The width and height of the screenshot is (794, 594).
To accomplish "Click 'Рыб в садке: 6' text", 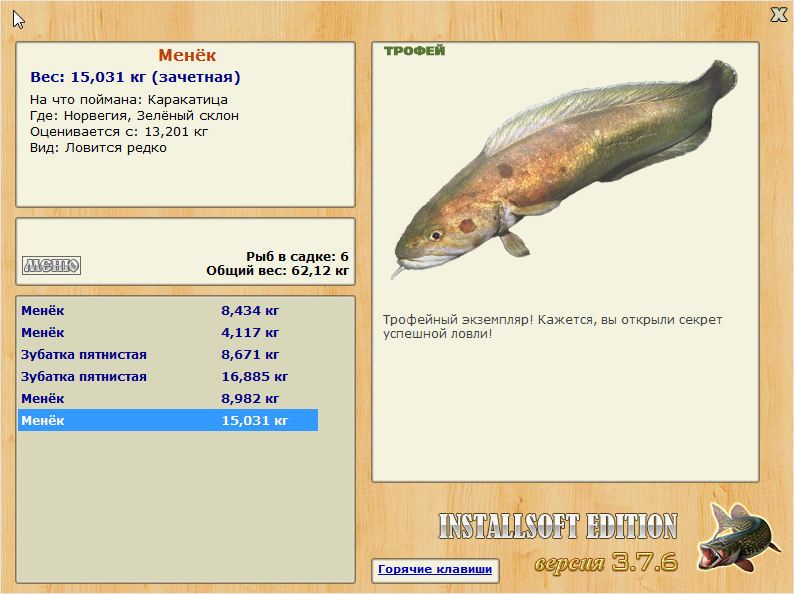I will [297, 257].
